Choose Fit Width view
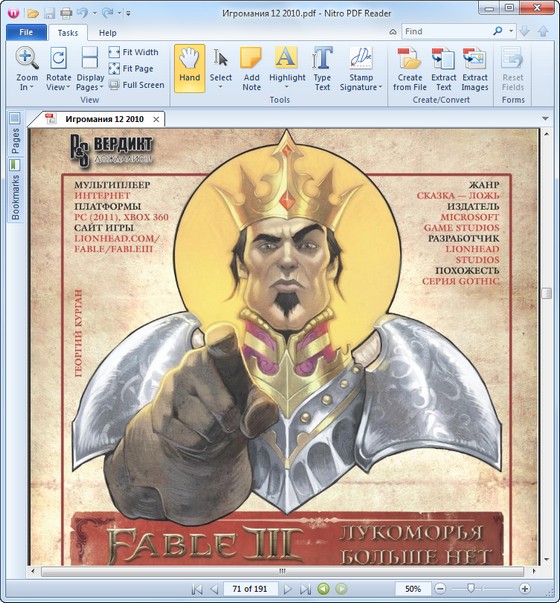The height and width of the screenshot is (603, 560). [x=133, y=52]
